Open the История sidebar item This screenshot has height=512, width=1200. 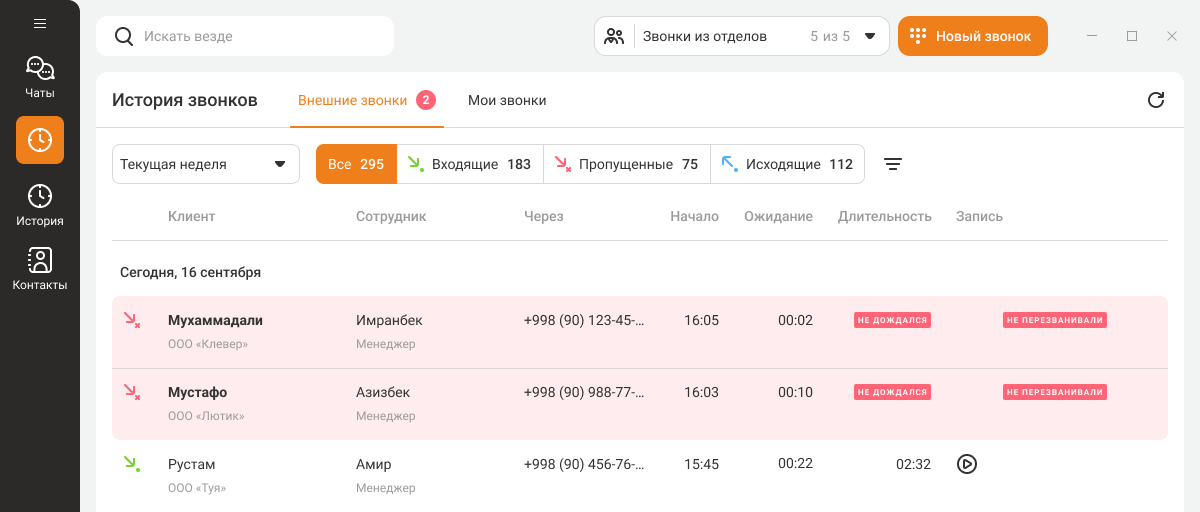click(x=40, y=205)
